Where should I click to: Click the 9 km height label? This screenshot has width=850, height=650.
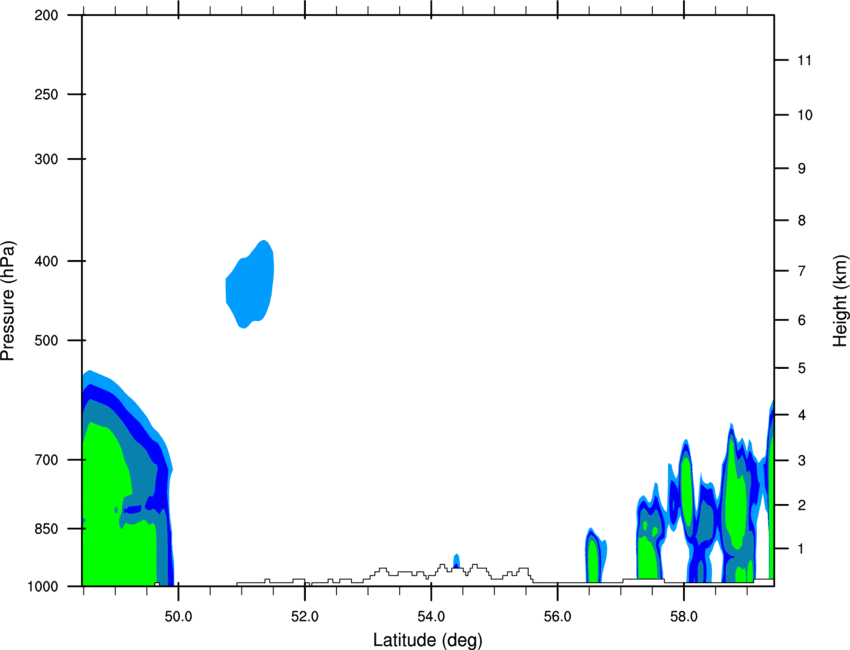click(801, 169)
